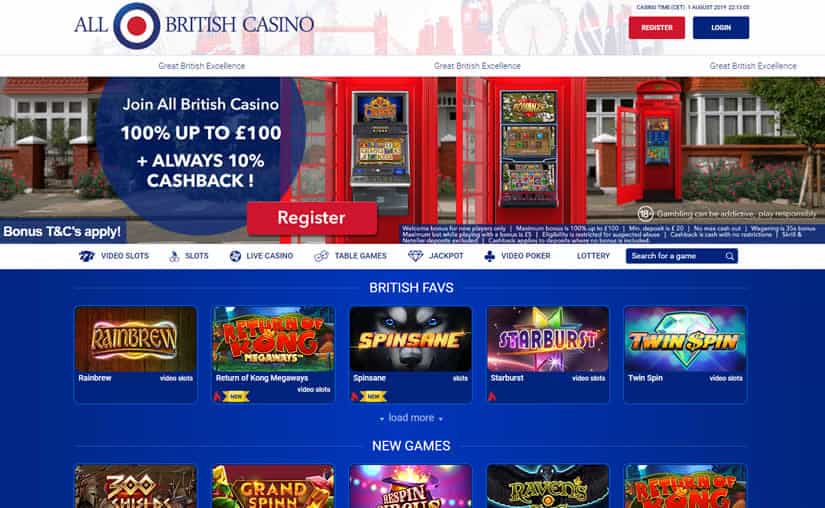Click the All British Casino roundel logo
This screenshot has width=825, height=508.
coord(137,26)
